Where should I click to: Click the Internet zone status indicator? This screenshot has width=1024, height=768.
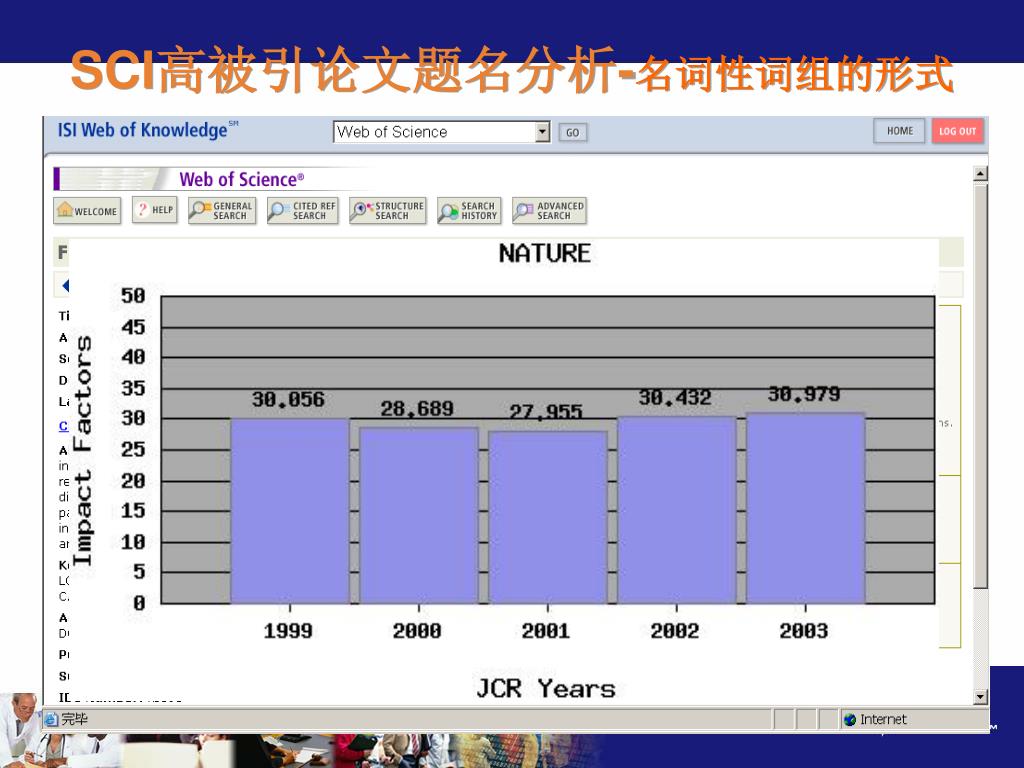(875, 719)
